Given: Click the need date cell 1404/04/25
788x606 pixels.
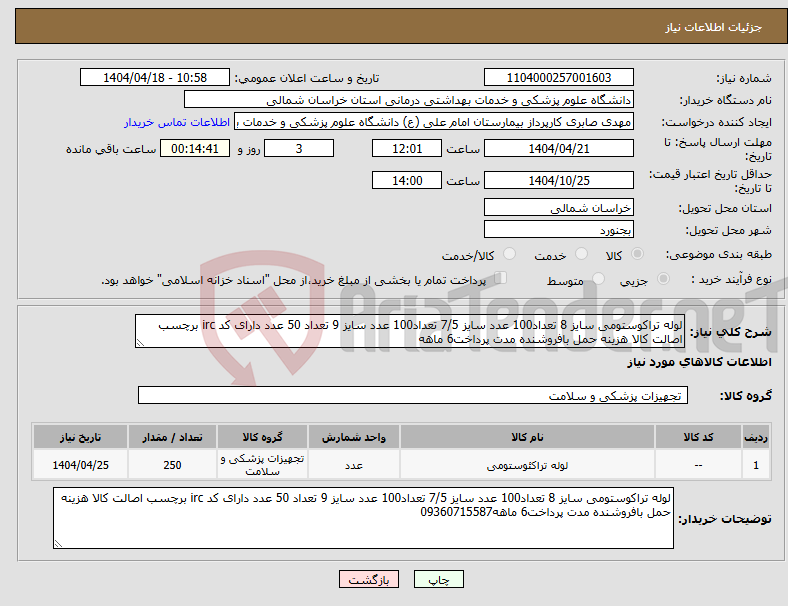Looking at the screenshot, I should 80,465.
